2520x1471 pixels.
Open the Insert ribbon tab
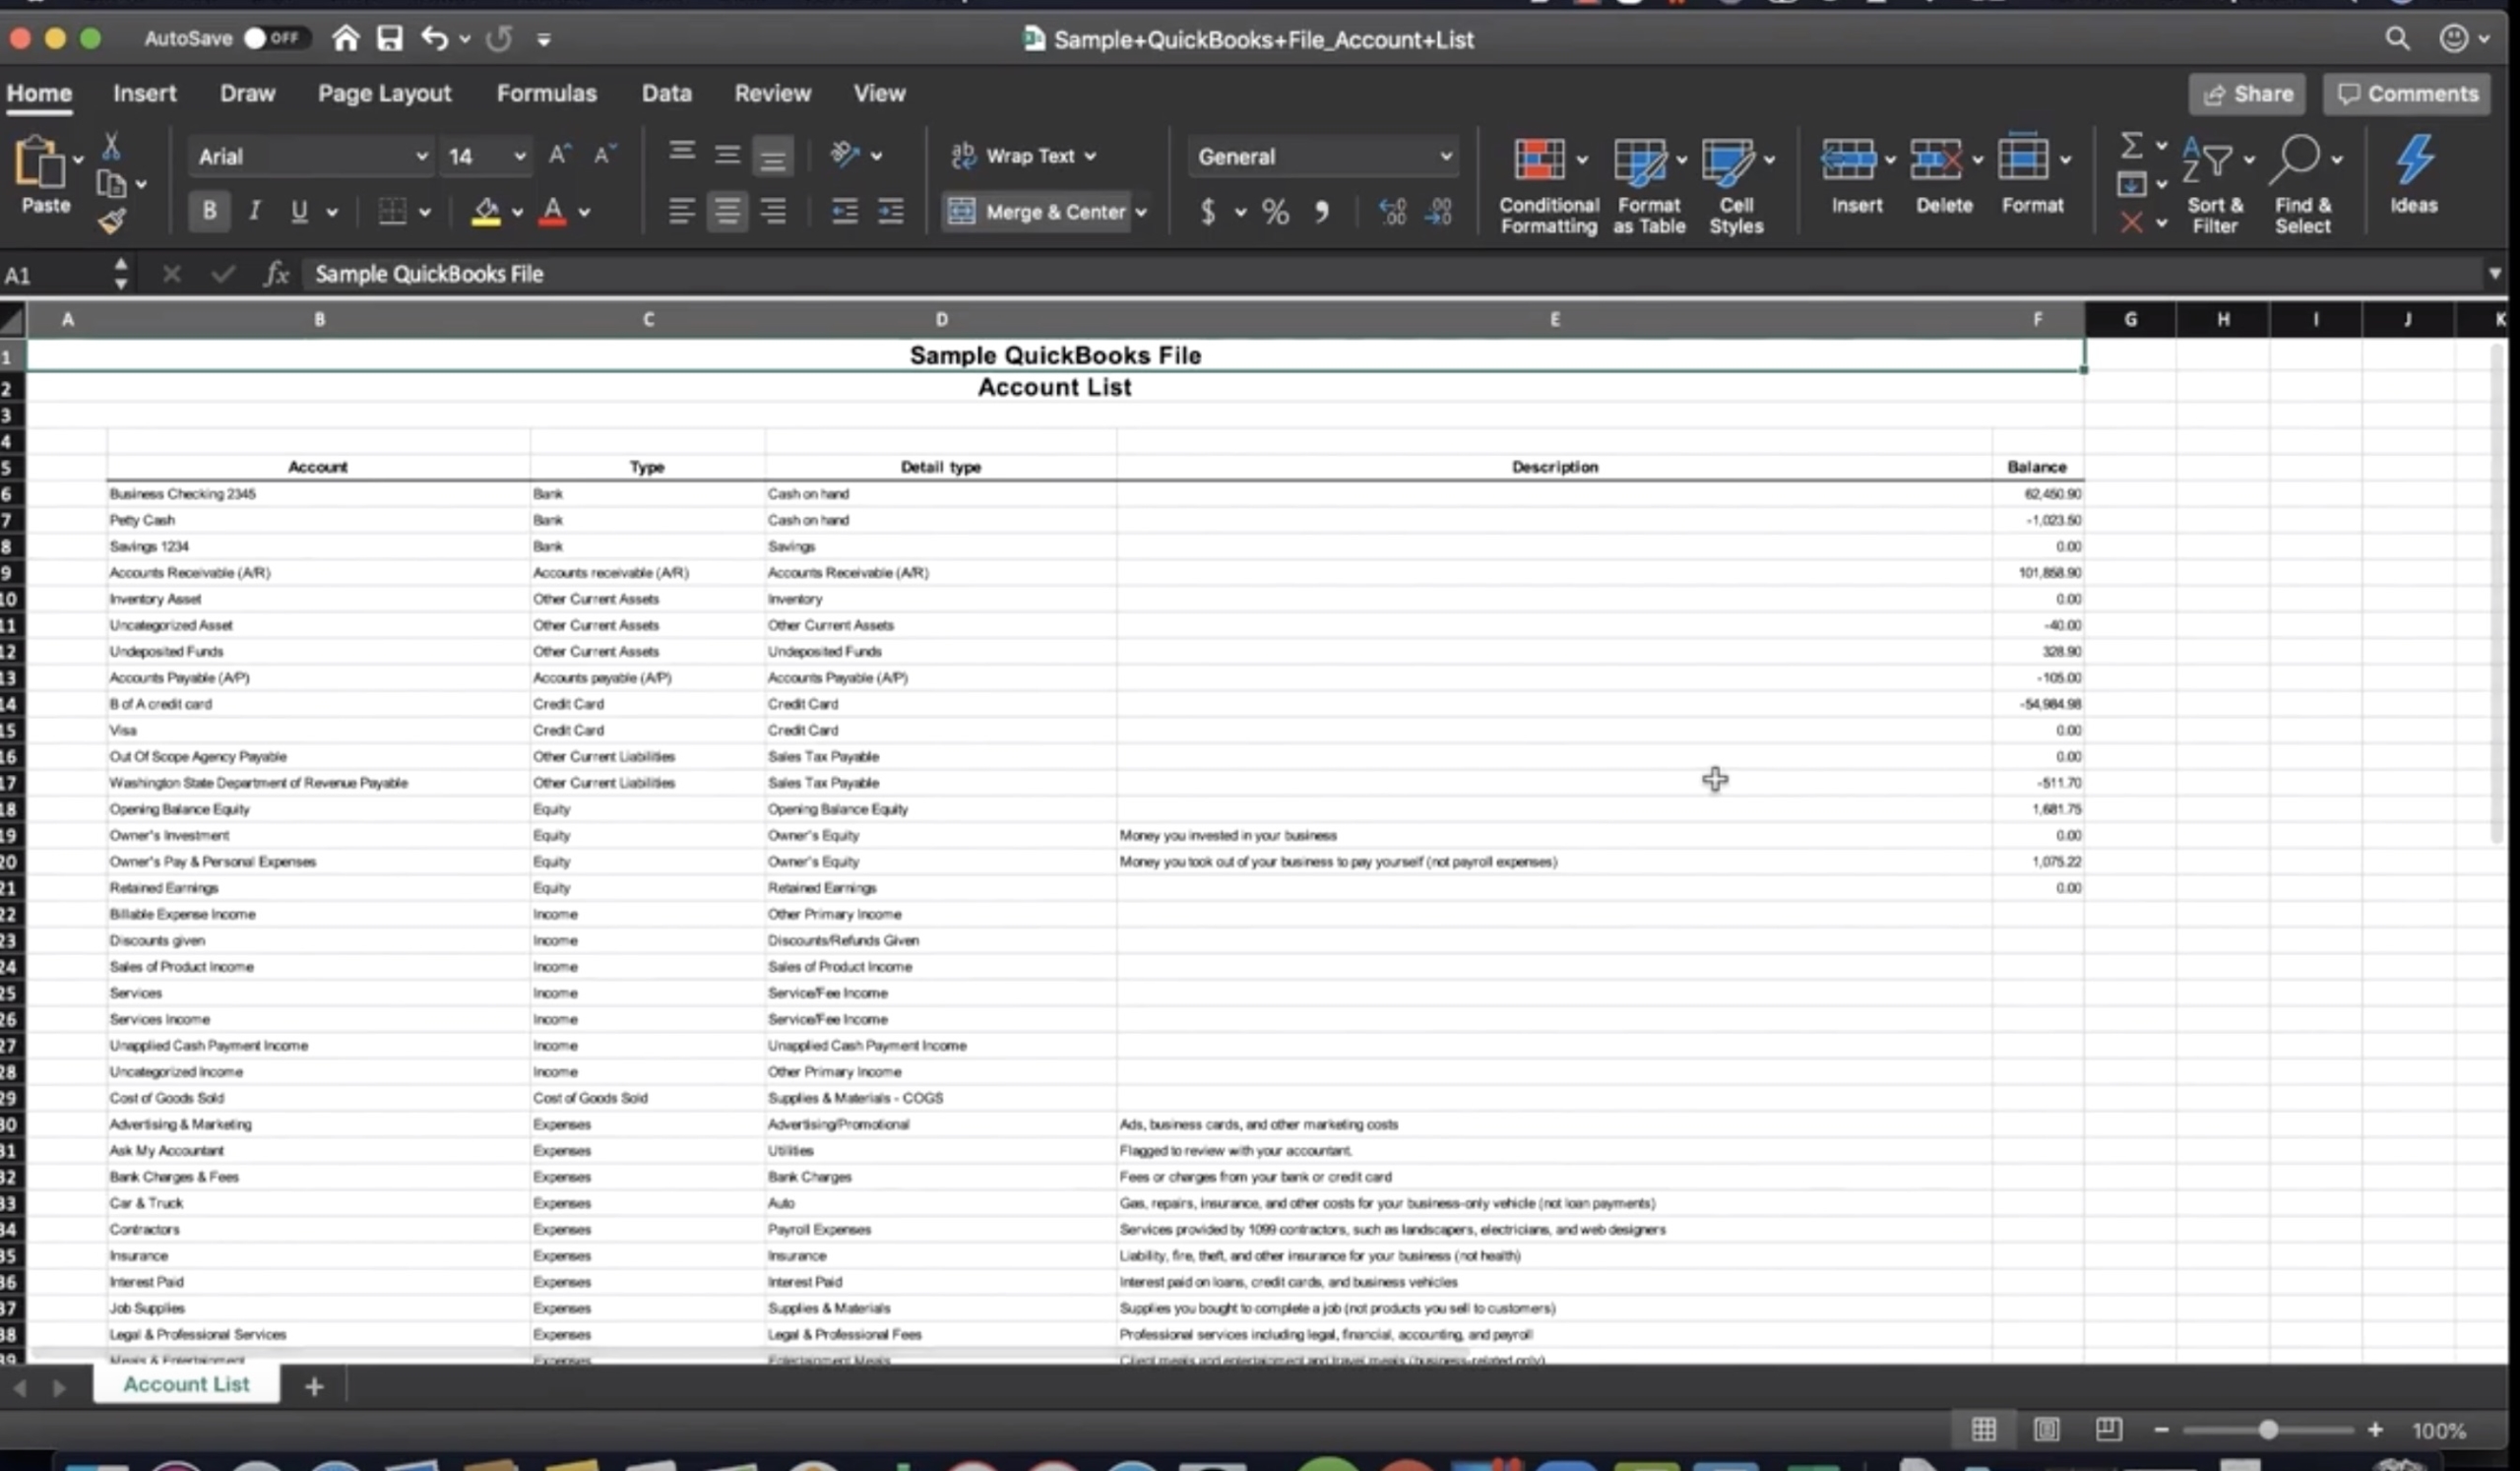[144, 93]
